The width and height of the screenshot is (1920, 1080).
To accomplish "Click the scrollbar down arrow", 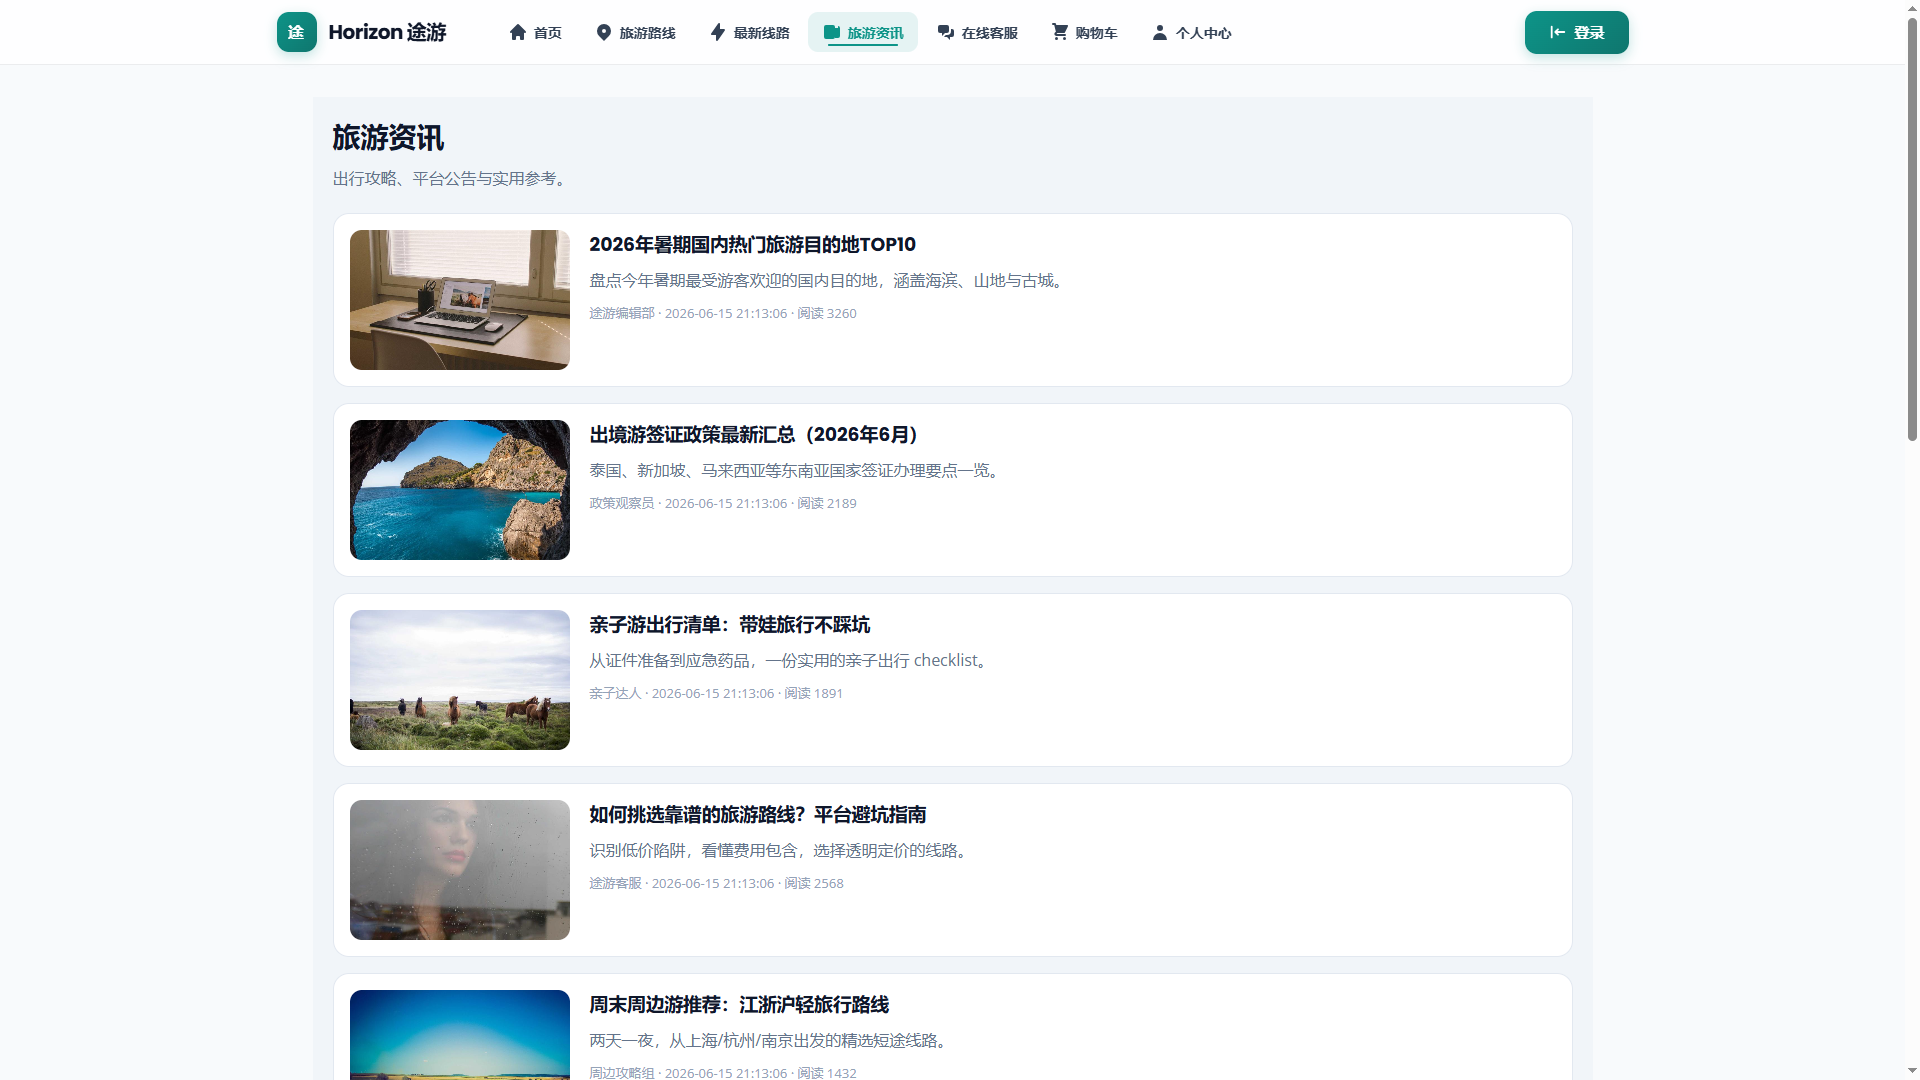I will (1912, 1072).
